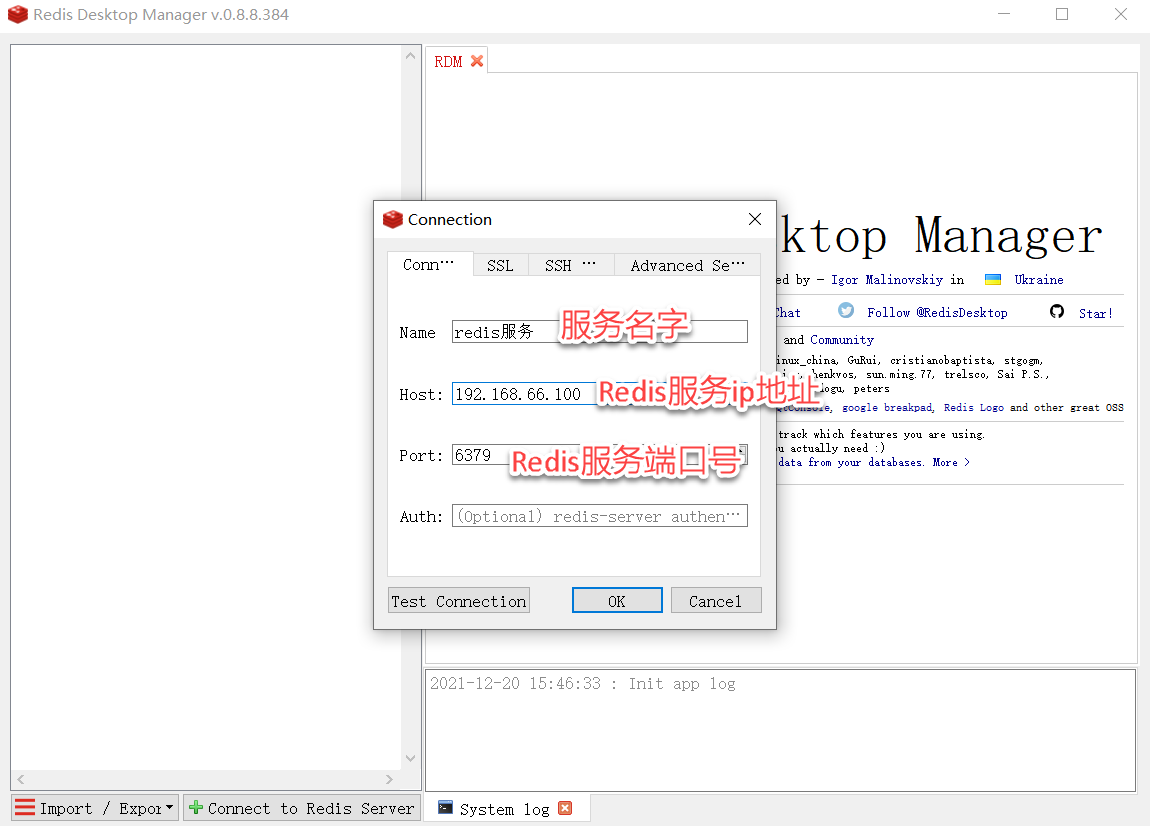Click the Connection dialog Redis icon
This screenshot has height=826, width=1150.
[x=393, y=219]
